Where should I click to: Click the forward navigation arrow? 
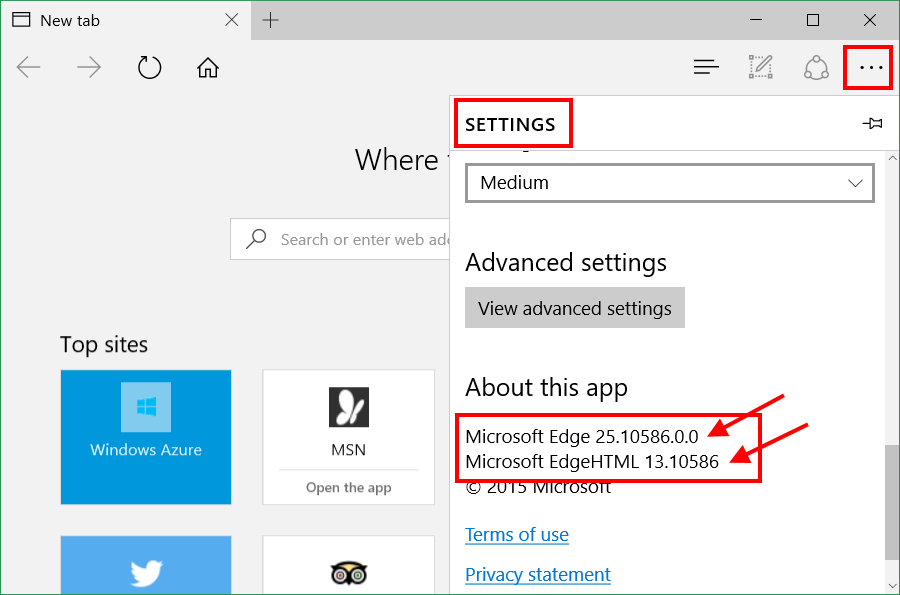[89, 67]
